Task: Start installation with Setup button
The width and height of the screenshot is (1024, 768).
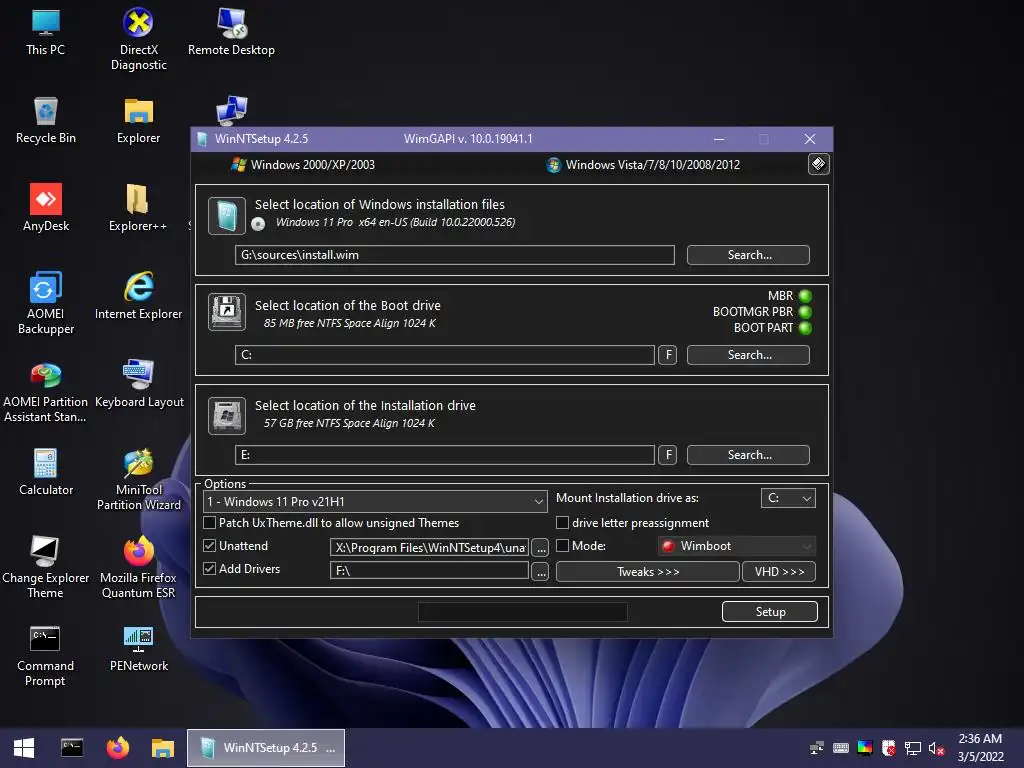Action: tap(770, 611)
